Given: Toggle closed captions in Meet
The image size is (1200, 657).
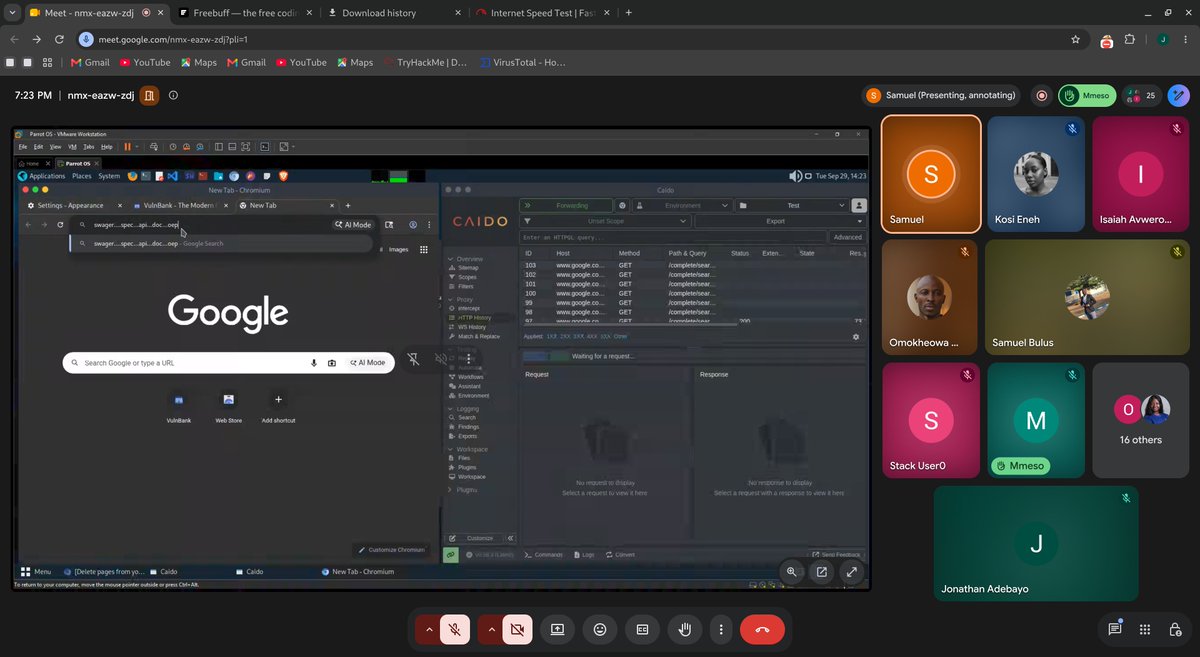Looking at the screenshot, I should [x=643, y=629].
